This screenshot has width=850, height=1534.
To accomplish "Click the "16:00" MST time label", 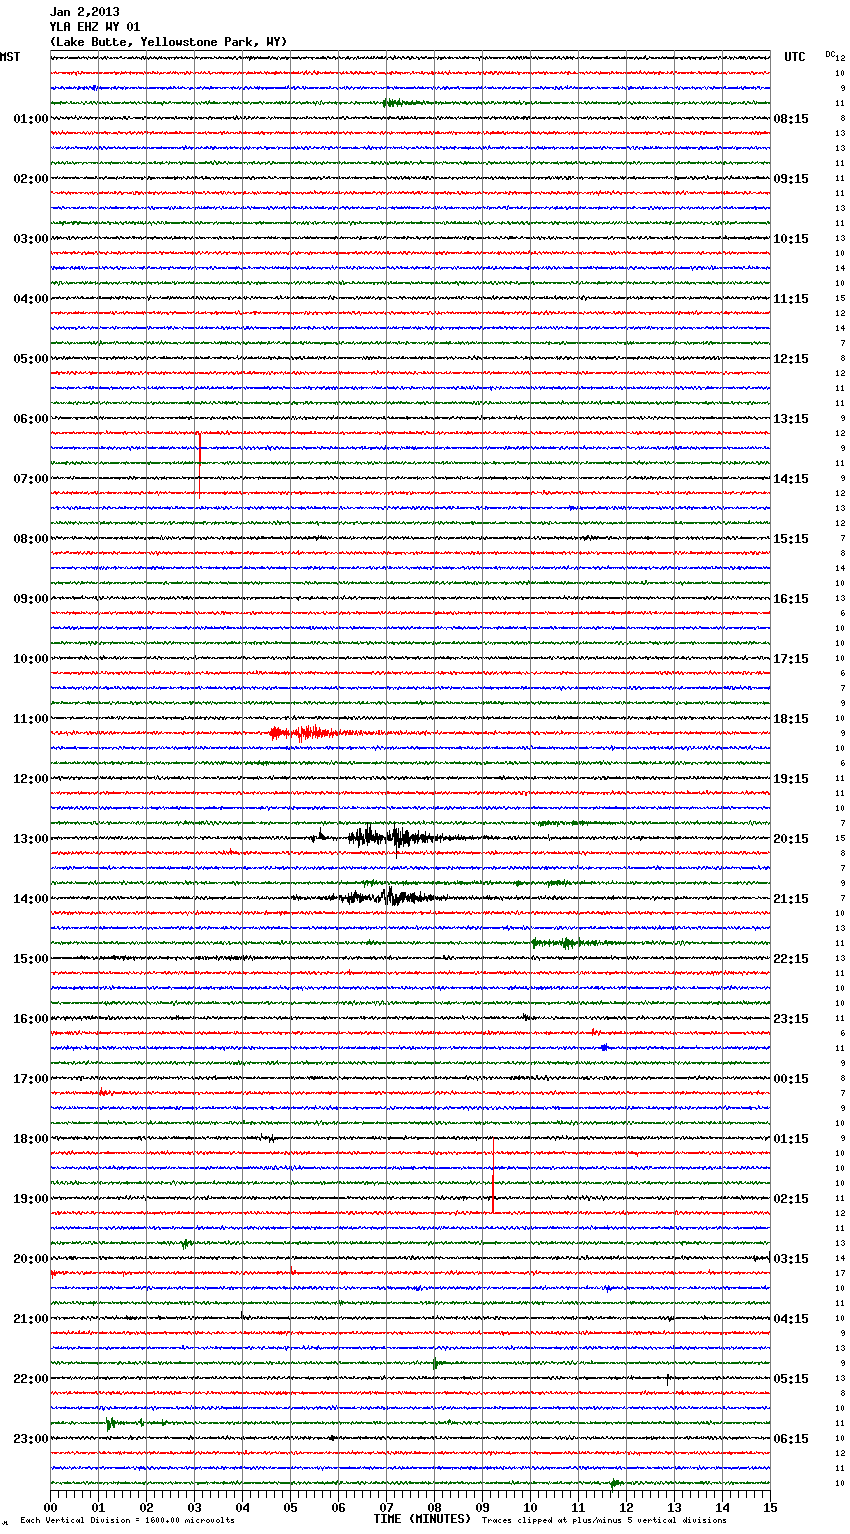I will [x=31, y=1019].
